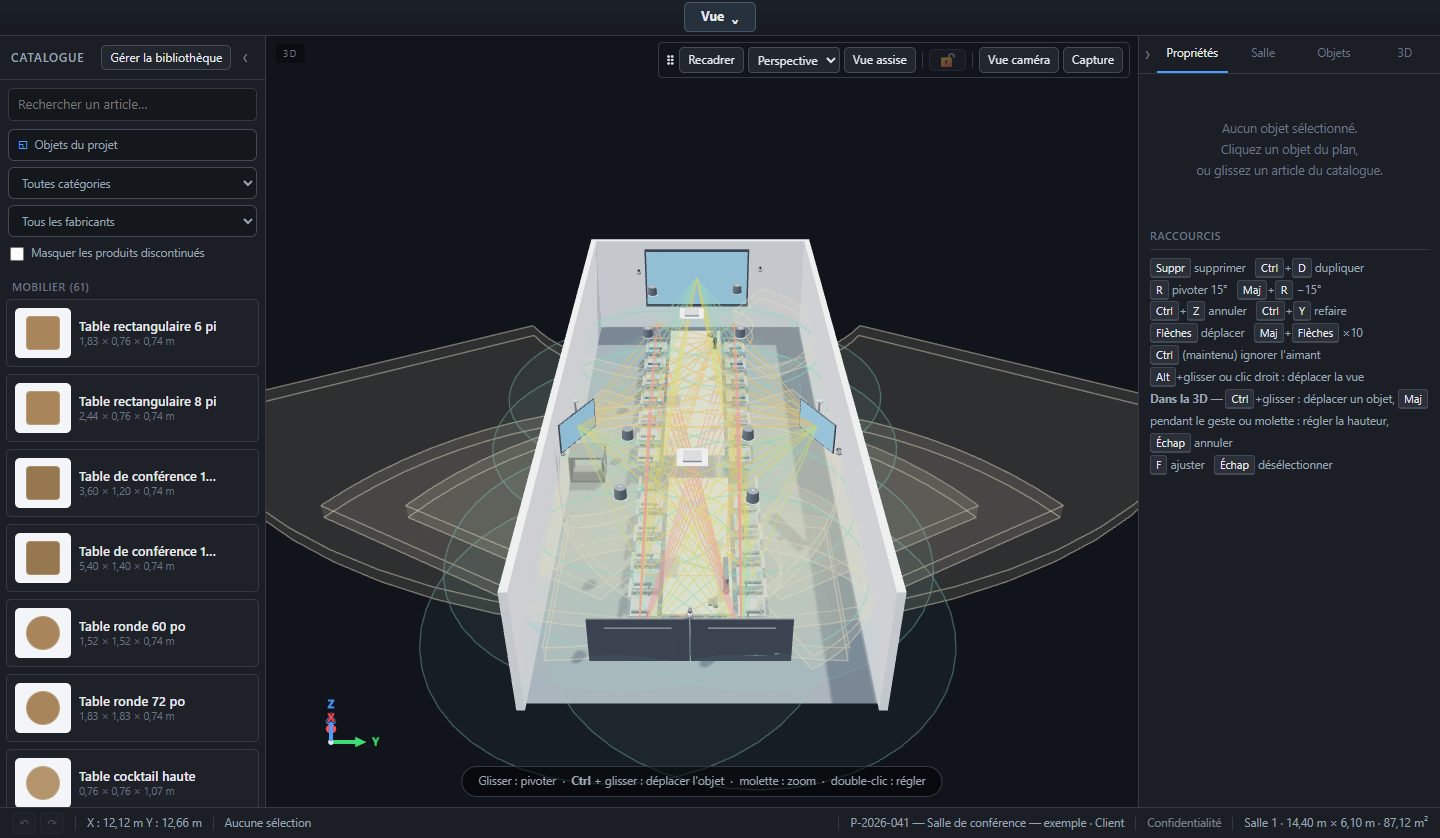Click the Recadrer button
Image resolution: width=1440 pixels, height=838 pixels.
tap(712, 60)
